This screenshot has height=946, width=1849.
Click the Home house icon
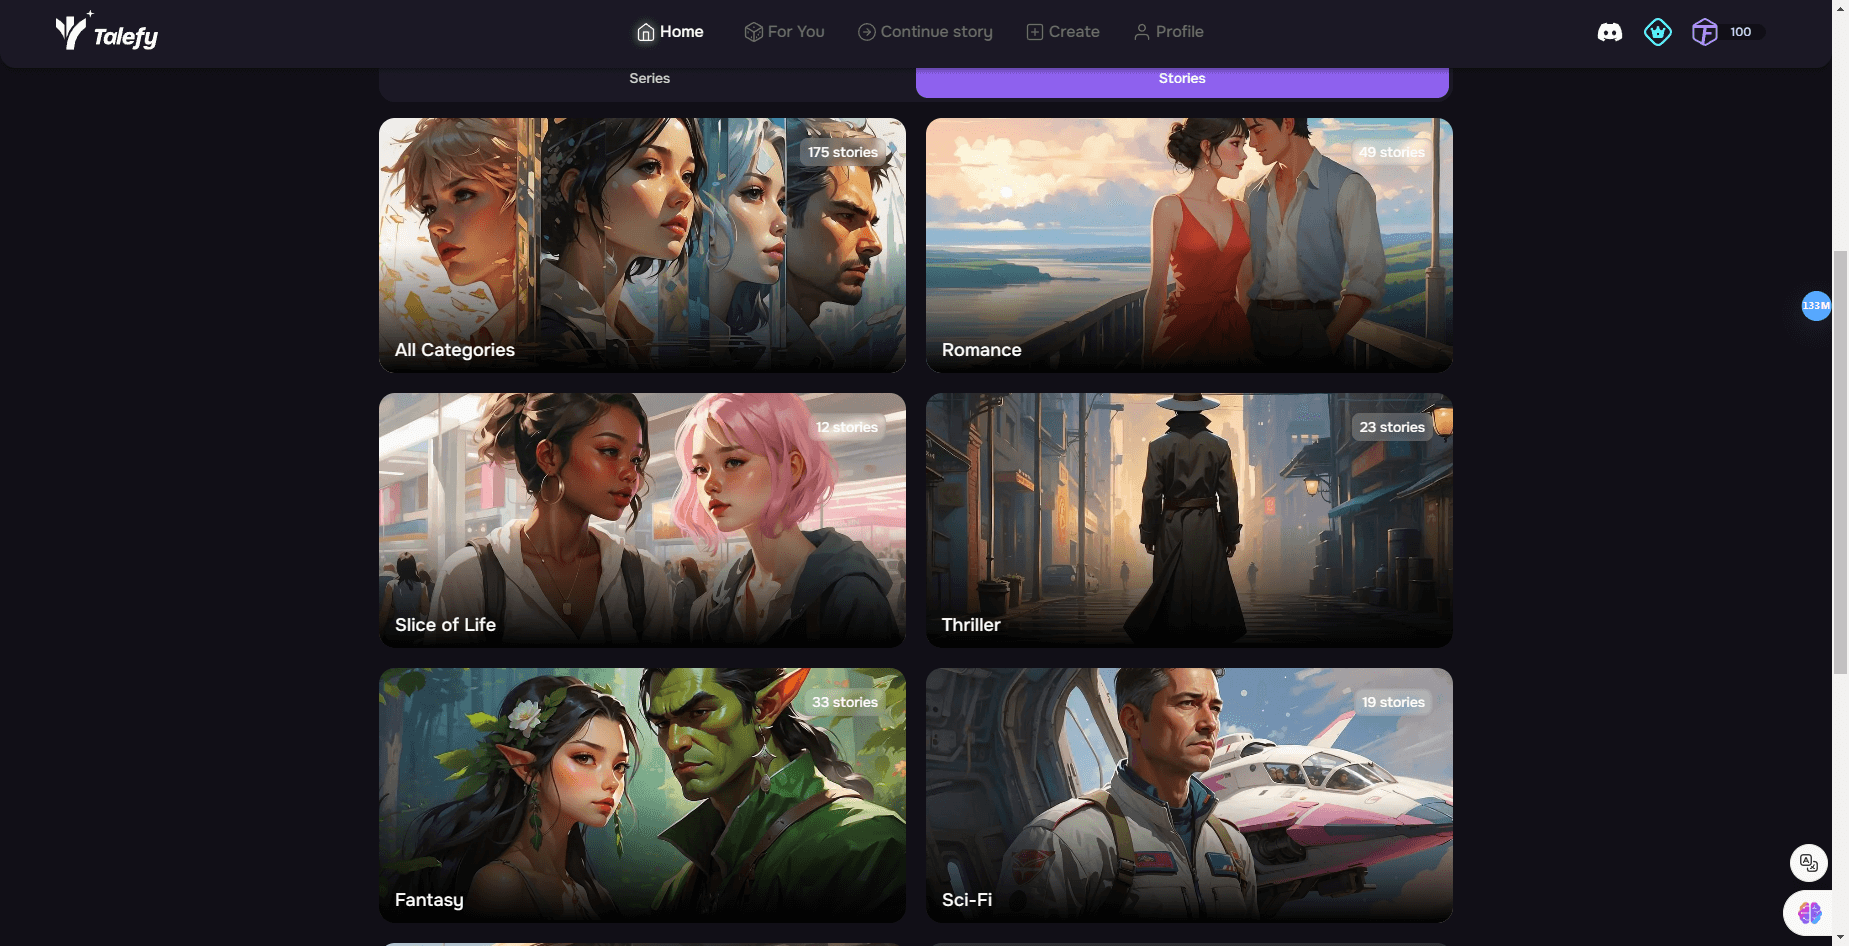pyautogui.click(x=646, y=32)
